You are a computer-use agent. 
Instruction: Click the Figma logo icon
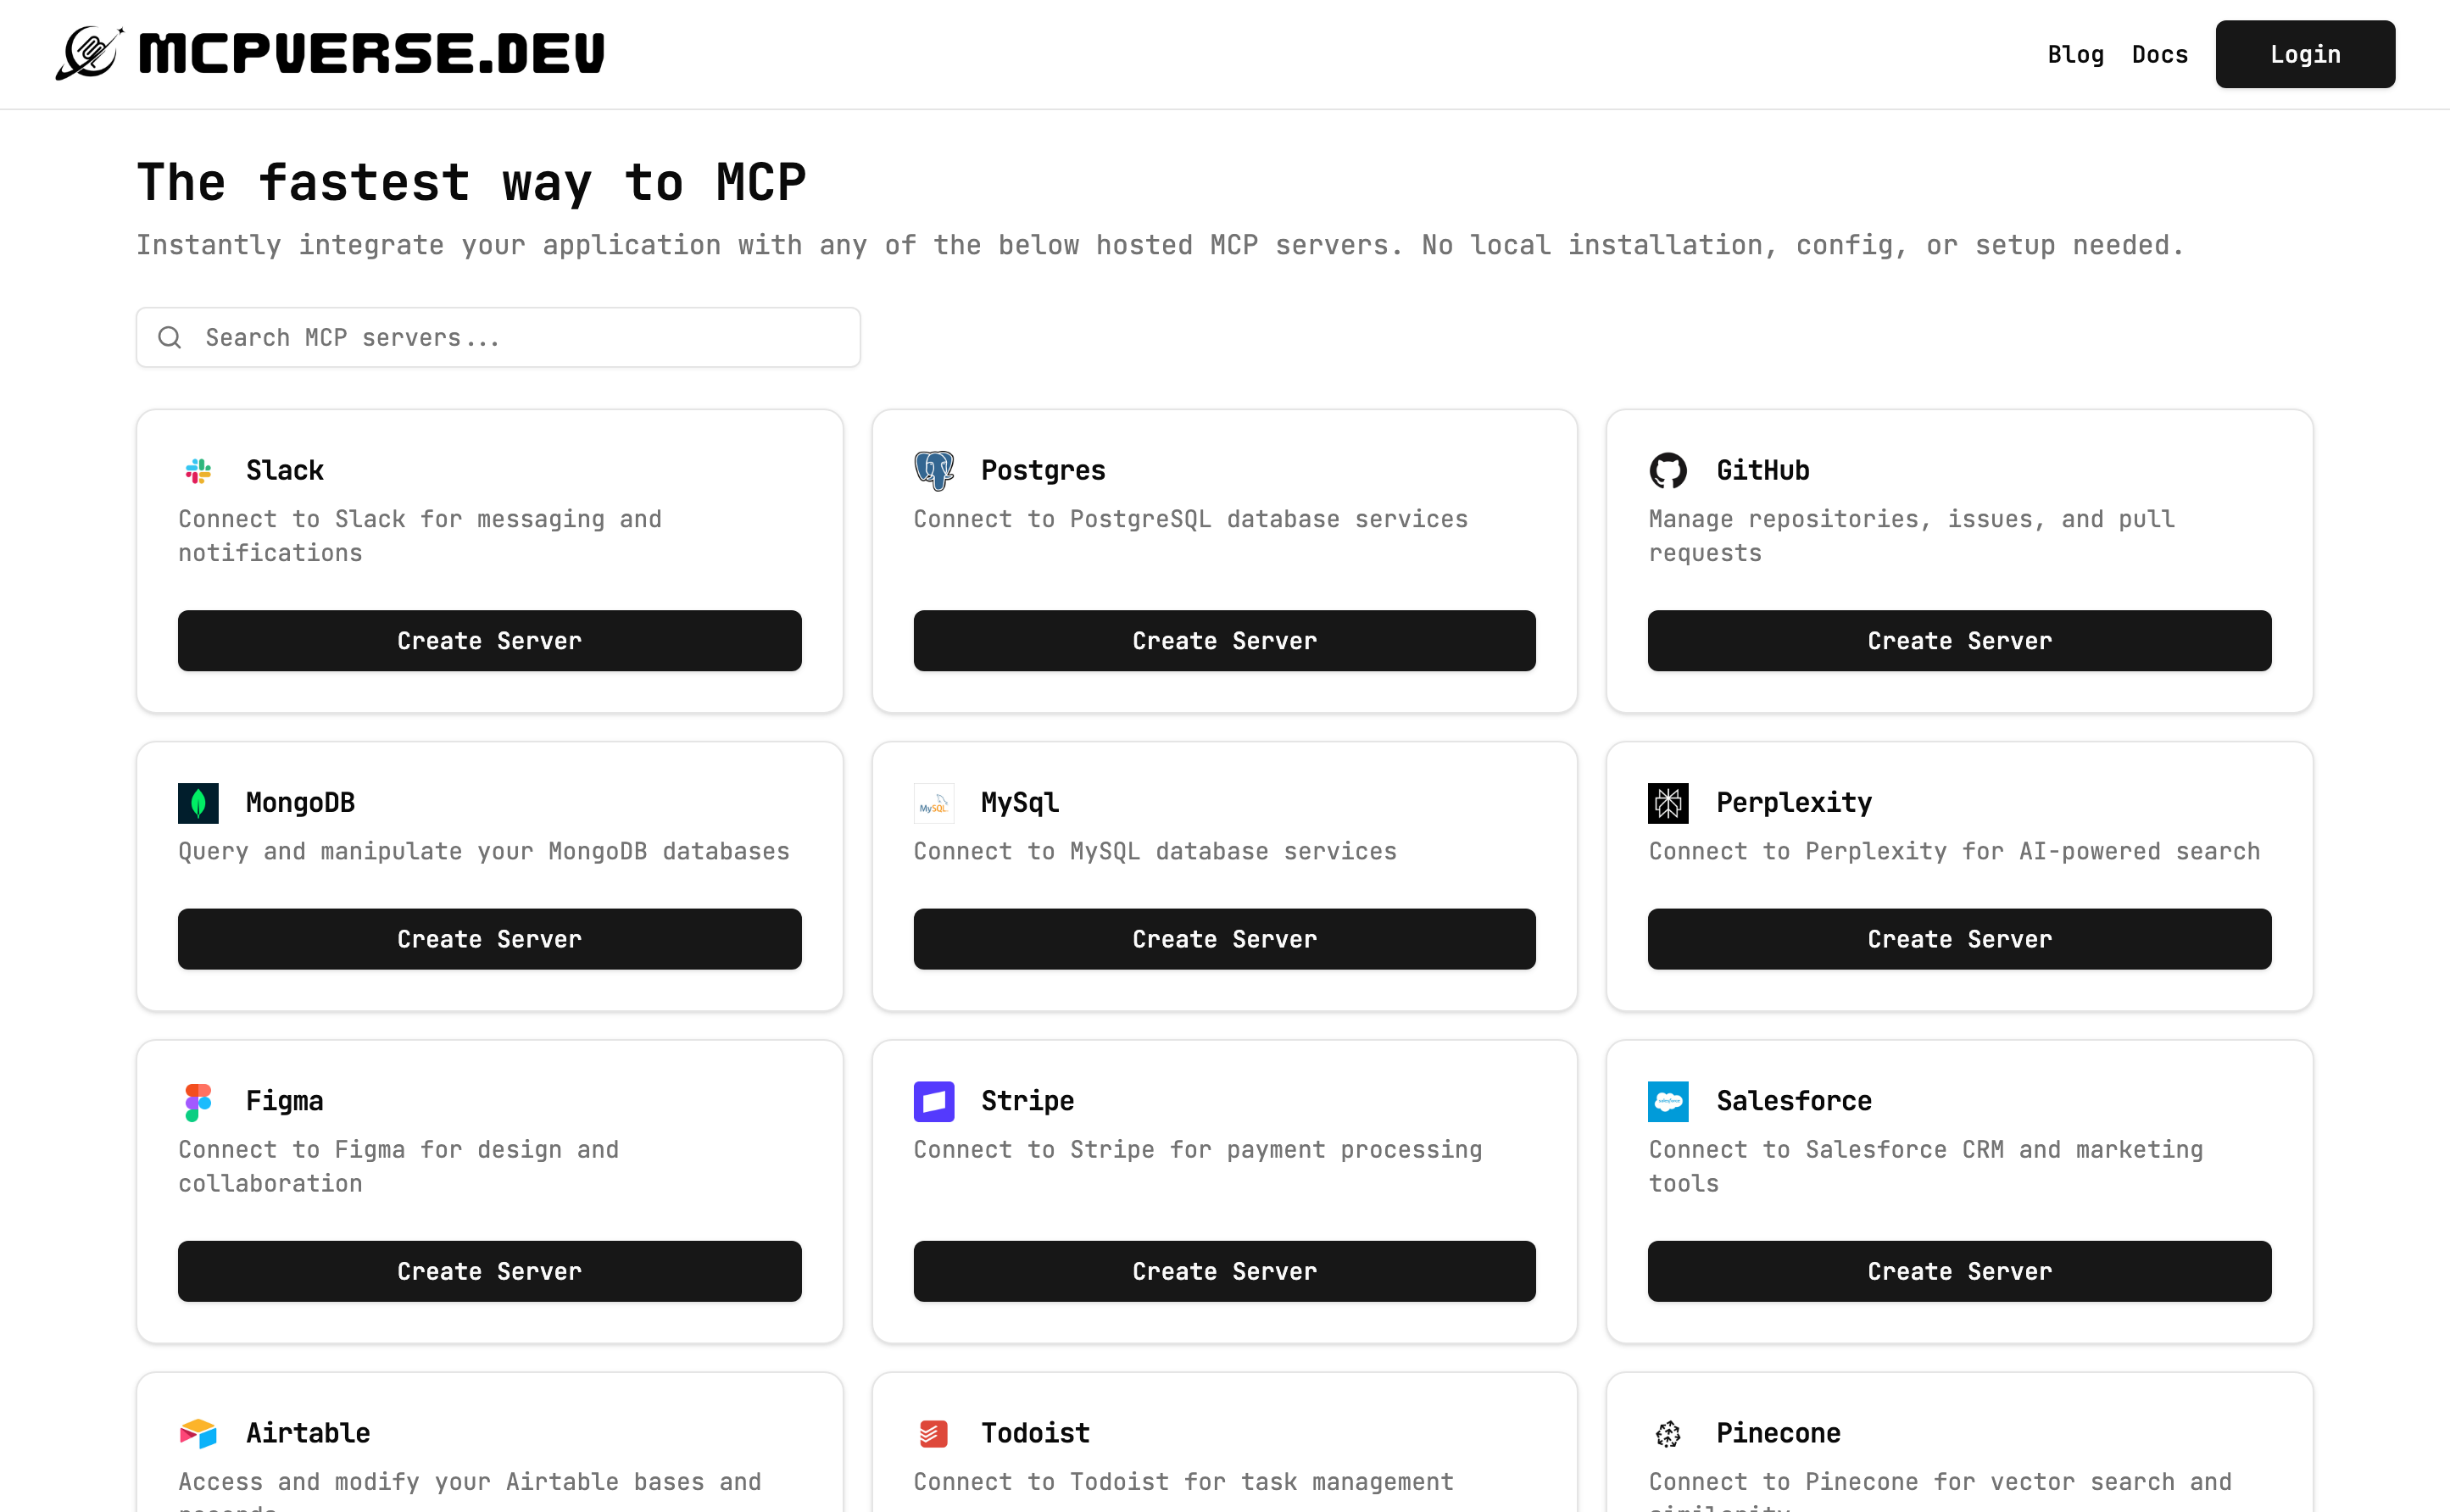[x=198, y=1102]
